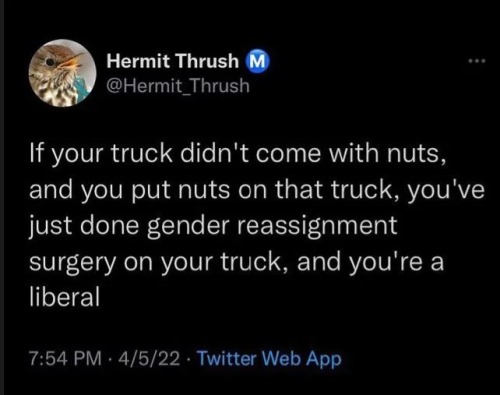500x395 pixels.
Task: Visit the @Hermit_Thrush handle
Action: [x=178, y=86]
